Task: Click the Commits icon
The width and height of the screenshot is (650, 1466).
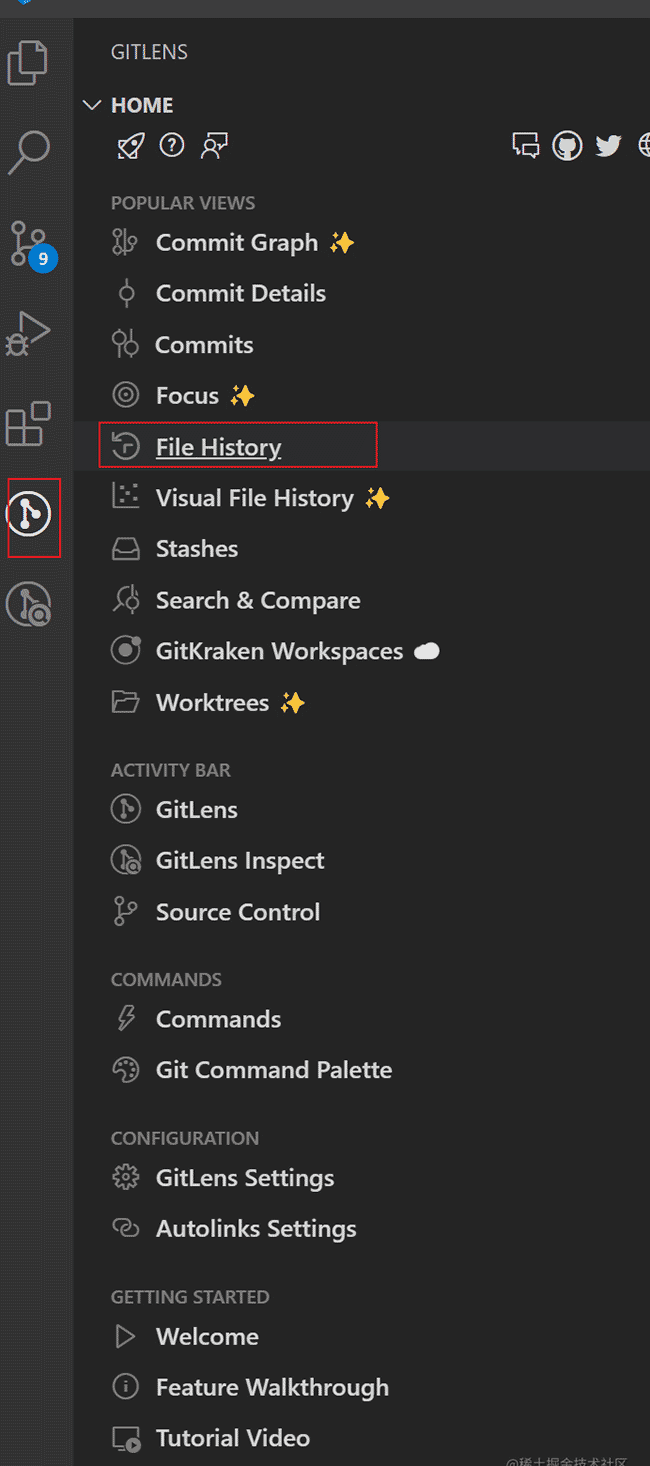Action: tap(125, 345)
